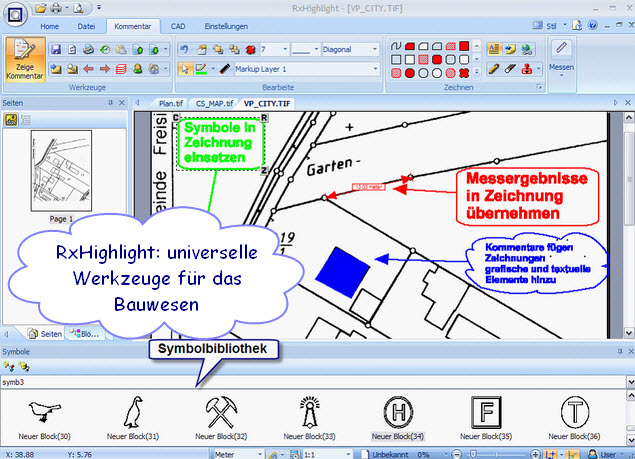This screenshot has width=635, height=459.
Task: Click the red left arrow icon
Action: coord(90,69)
